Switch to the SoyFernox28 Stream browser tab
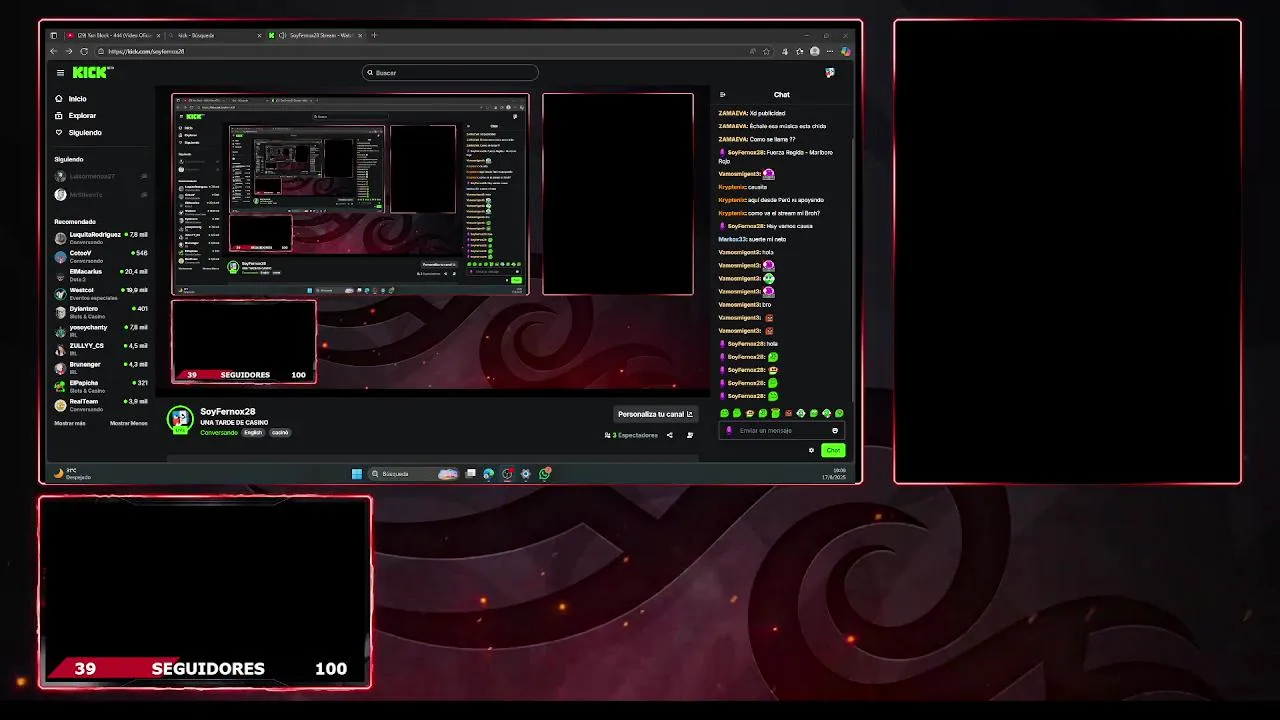The width and height of the screenshot is (1280, 720). coord(313,35)
